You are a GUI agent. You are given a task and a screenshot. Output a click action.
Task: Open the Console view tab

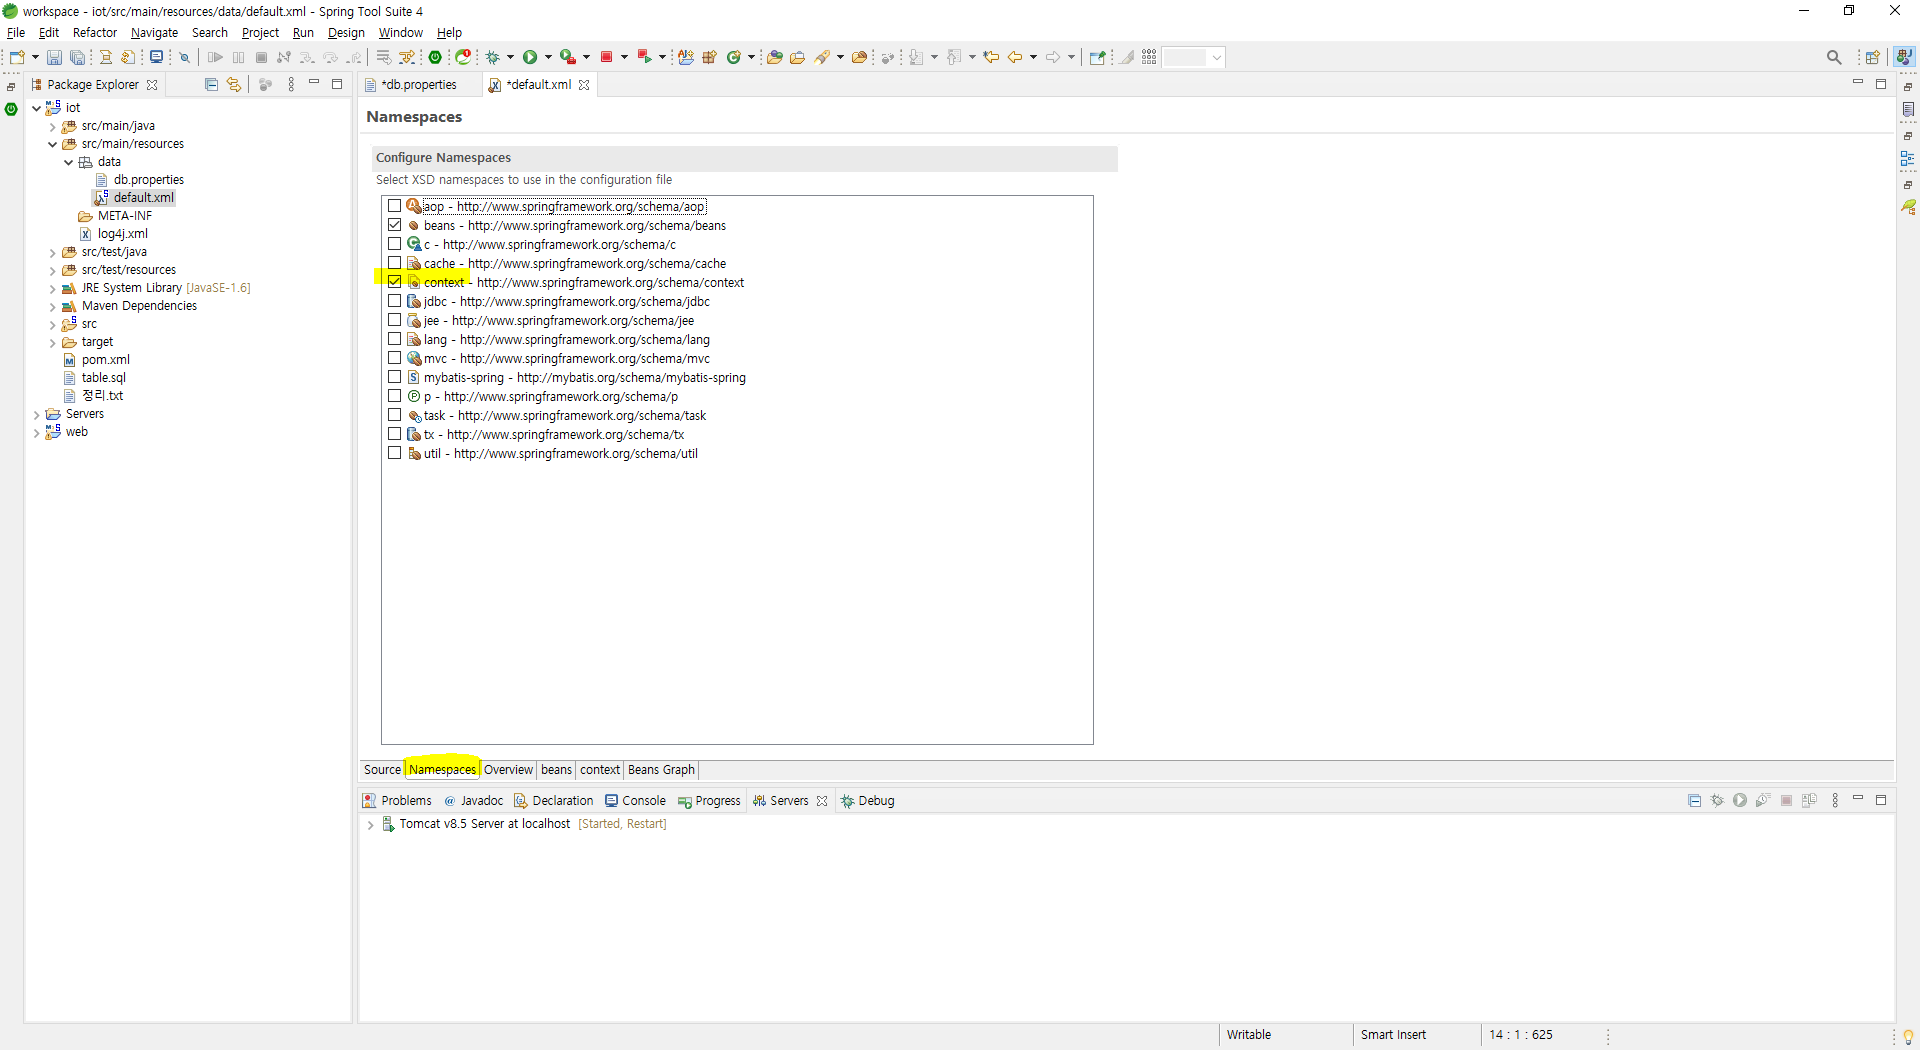click(635, 800)
